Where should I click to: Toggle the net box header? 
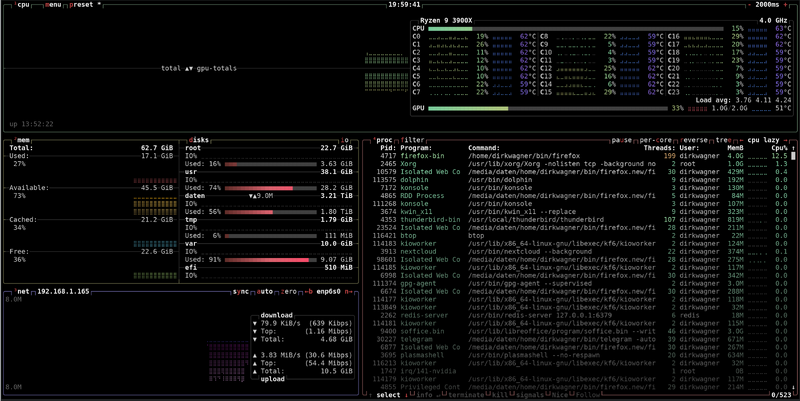[22, 291]
